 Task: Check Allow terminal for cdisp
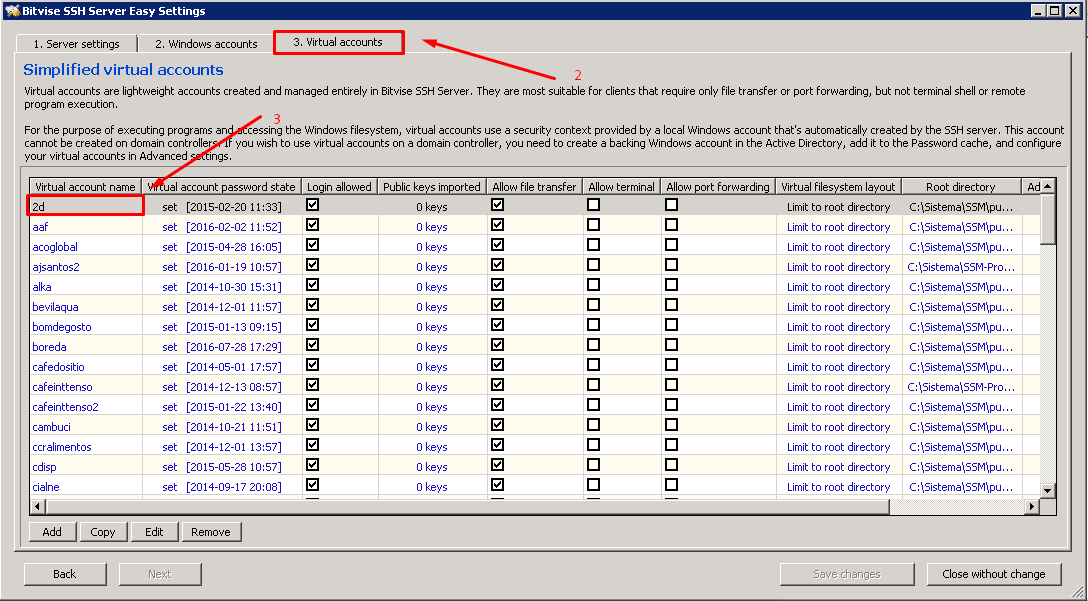click(593, 466)
